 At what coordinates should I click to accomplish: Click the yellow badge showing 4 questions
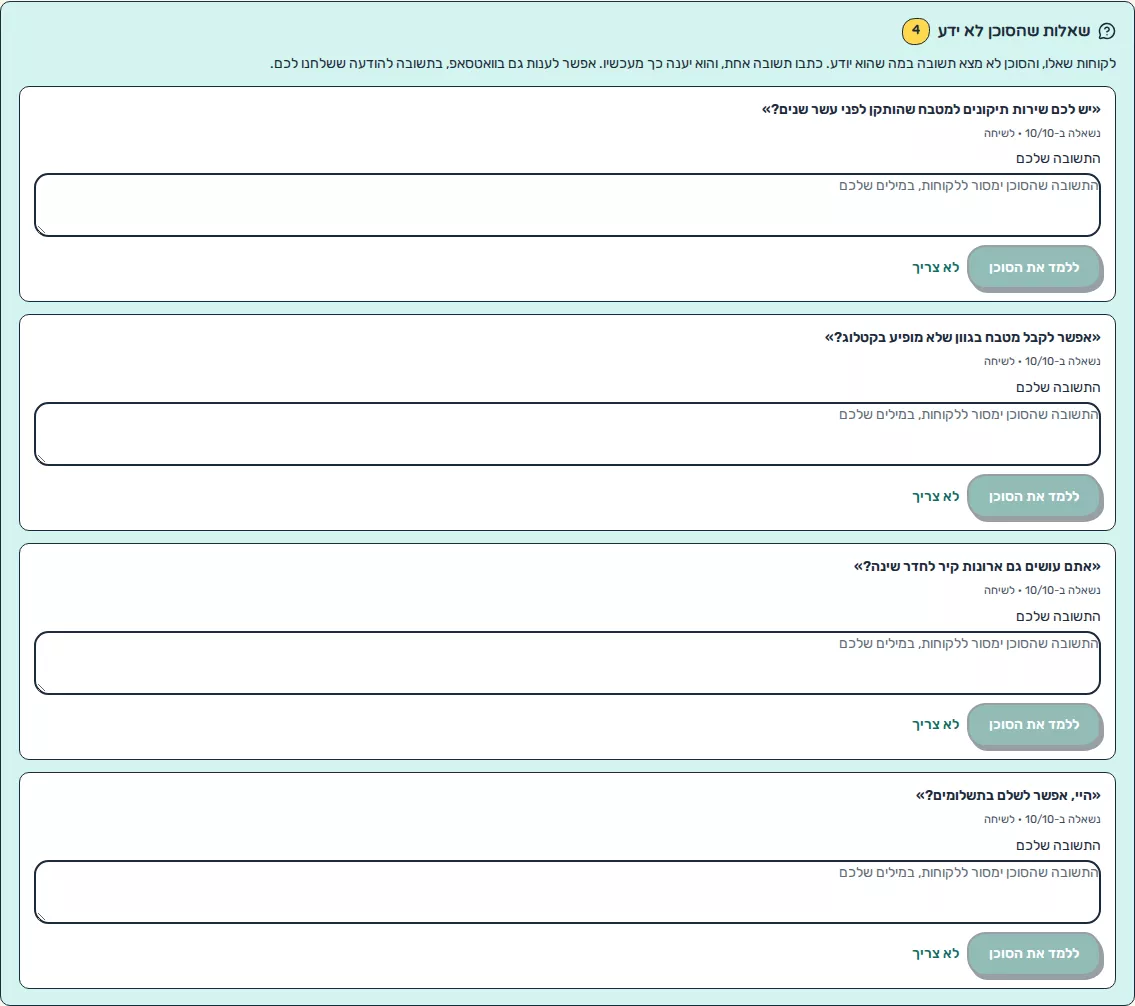pos(916,31)
